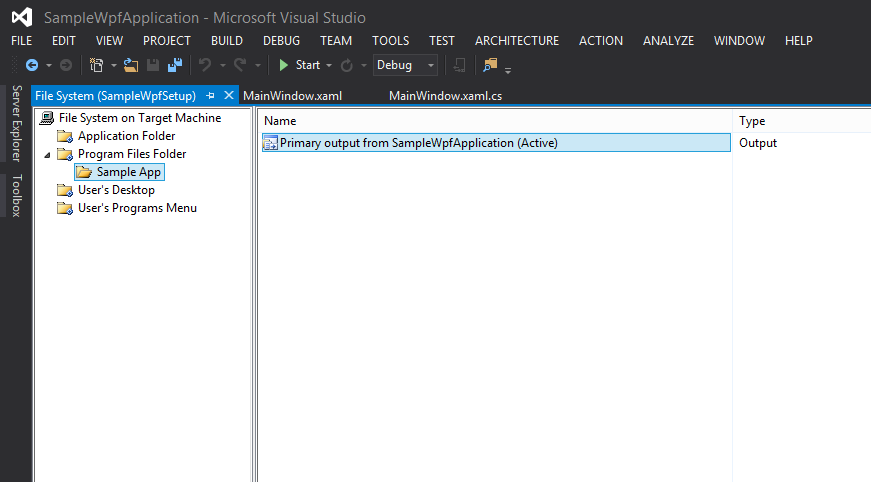Viewport: 871px width, 482px height.
Task: Open the WINDOW menu
Action: (x=739, y=41)
